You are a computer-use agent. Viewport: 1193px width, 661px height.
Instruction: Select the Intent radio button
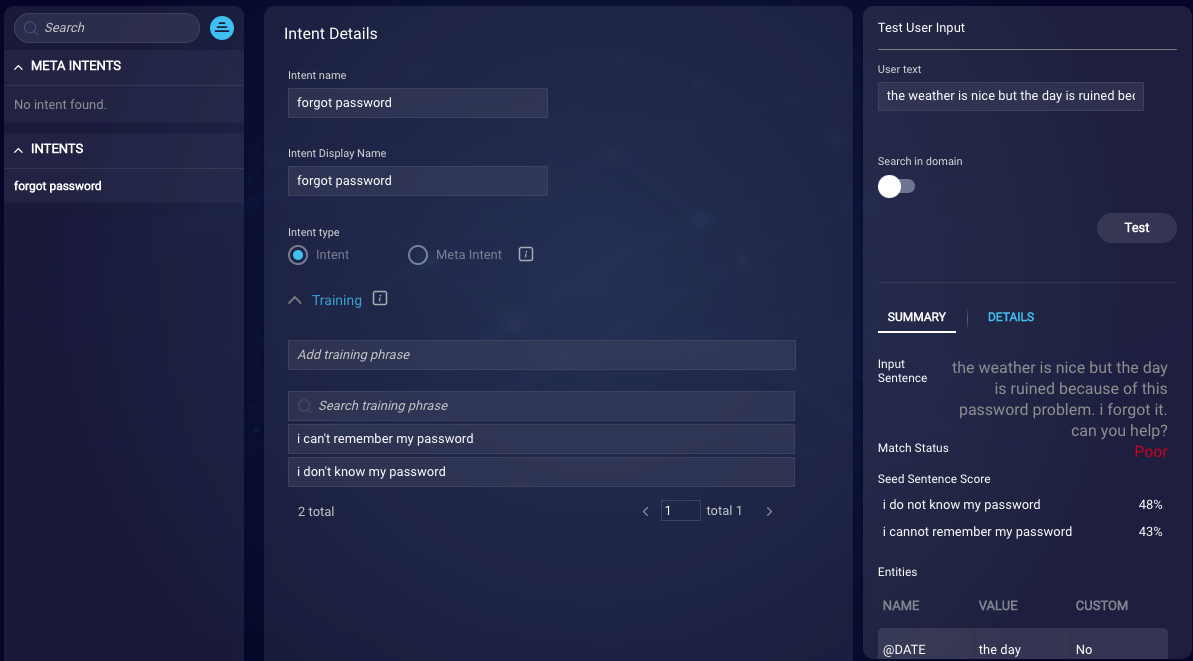pos(297,255)
